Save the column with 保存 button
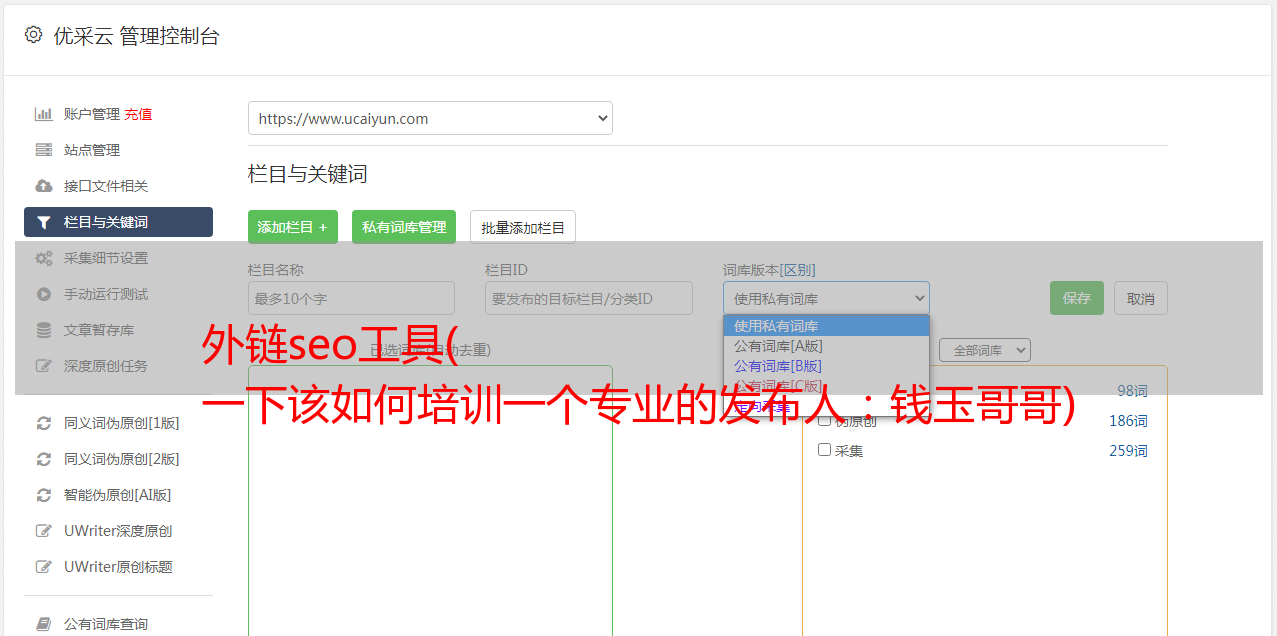The width and height of the screenshot is (1277, 636). [1077, 298]
